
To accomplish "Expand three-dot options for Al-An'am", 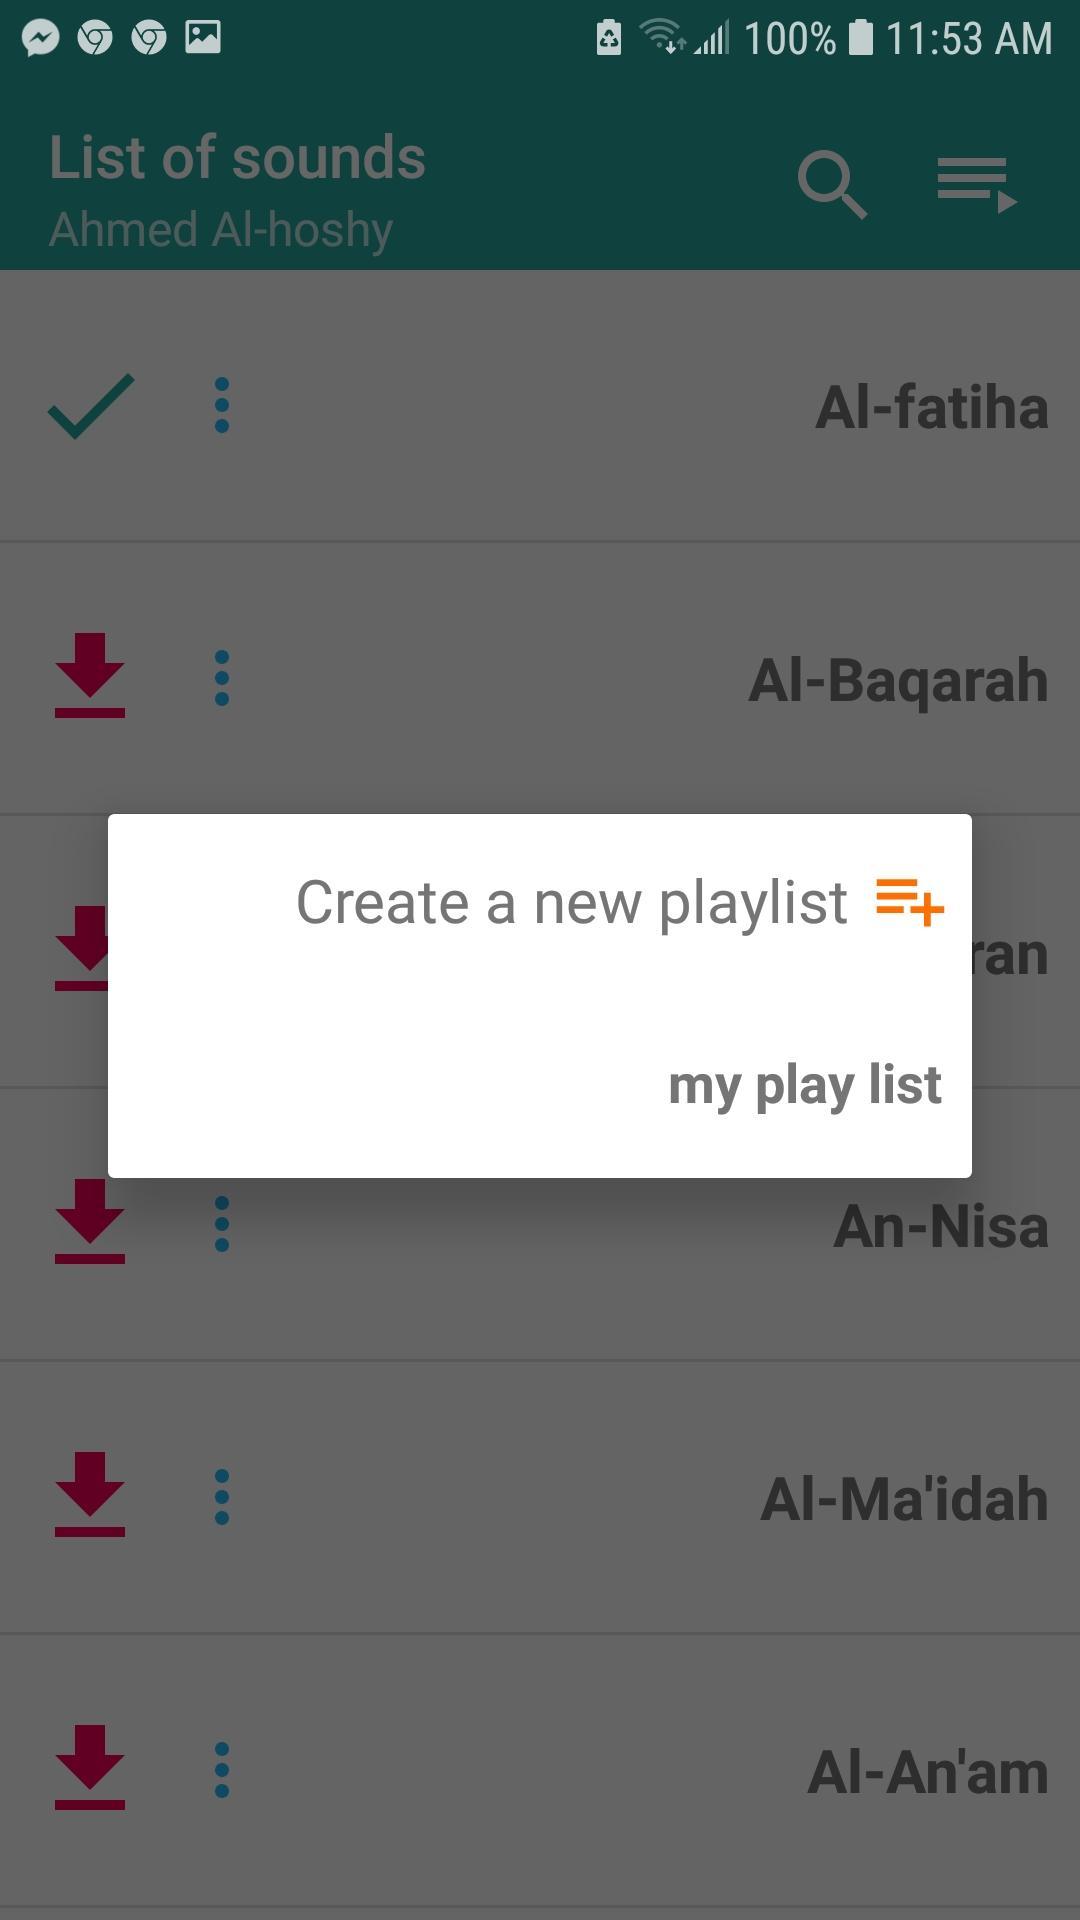I will [x=222, y=1770].
